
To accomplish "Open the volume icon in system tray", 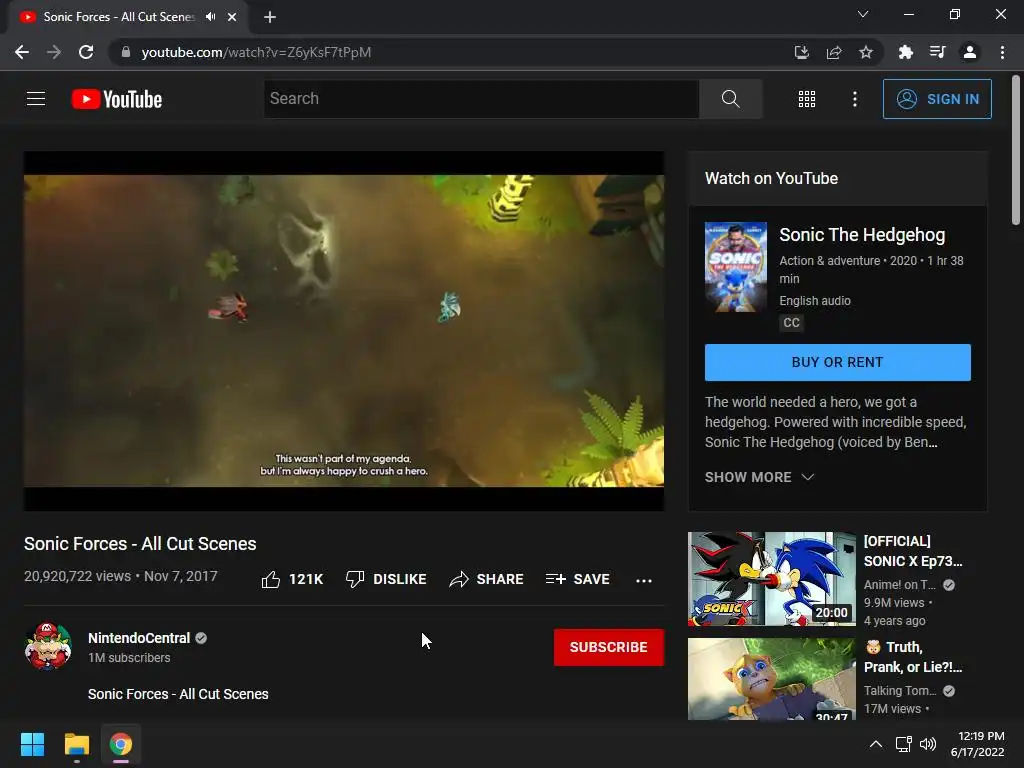I will [927, 744].
